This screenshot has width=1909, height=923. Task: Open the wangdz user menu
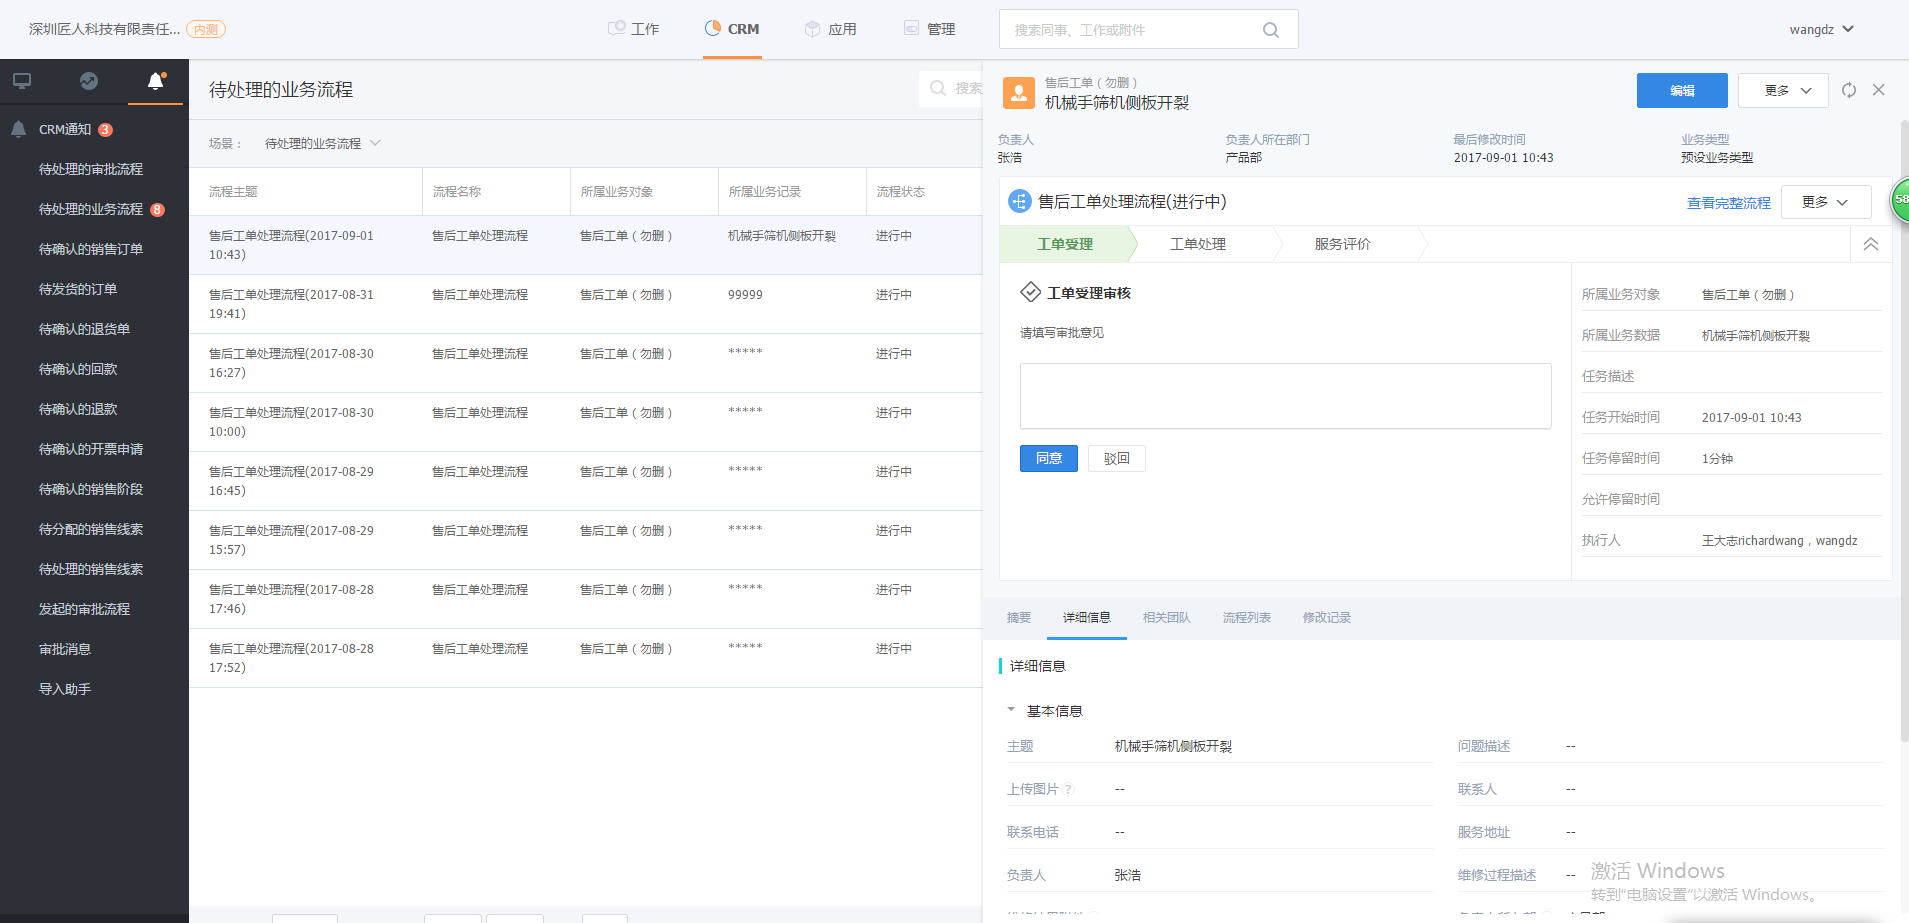1821,29
